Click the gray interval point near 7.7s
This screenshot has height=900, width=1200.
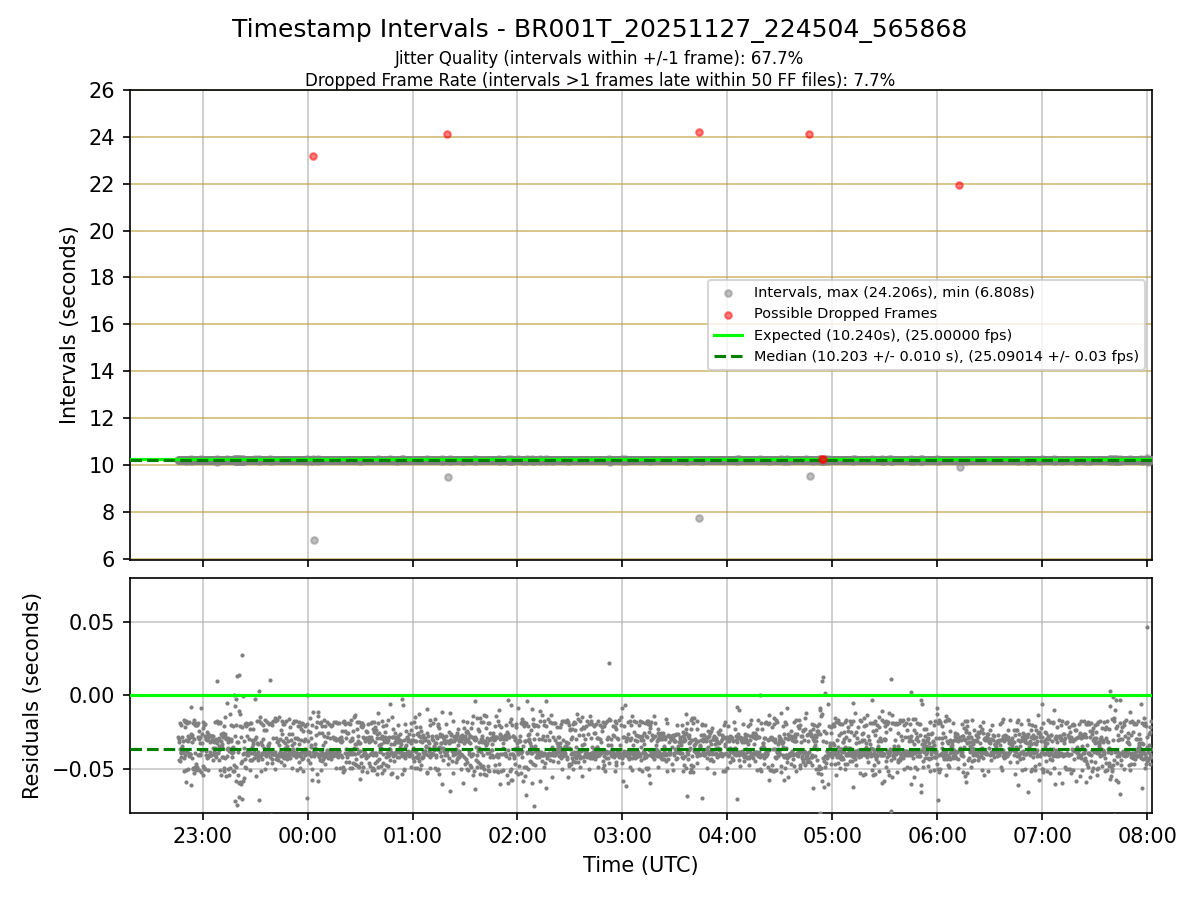[699, 518]
